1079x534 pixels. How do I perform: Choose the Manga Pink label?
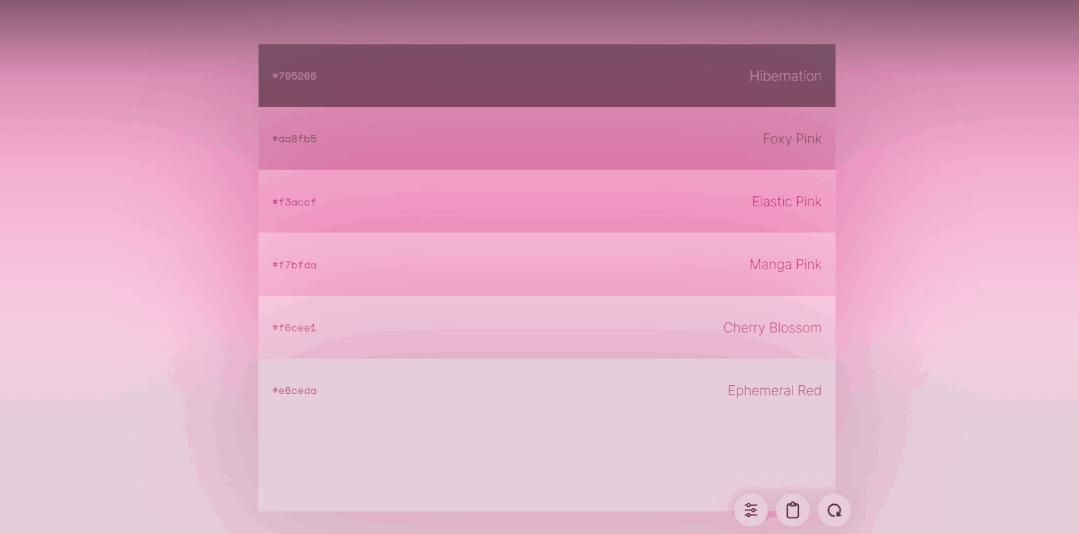(785, 265)
